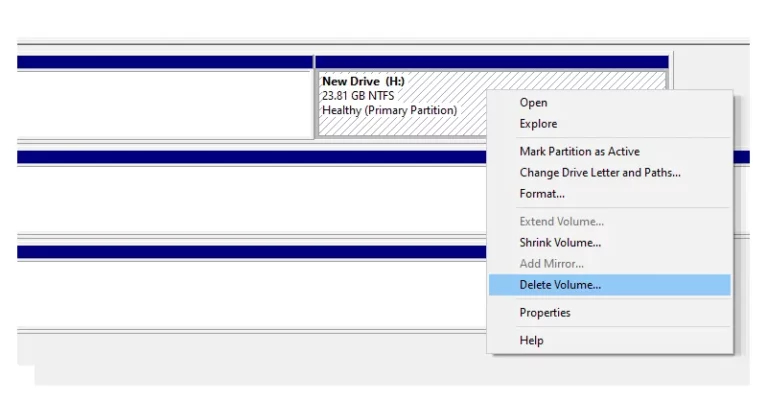This screenshot has width=768, height=400.
Task: Select Delete Volume in the menu
Action: click(609, 285)
